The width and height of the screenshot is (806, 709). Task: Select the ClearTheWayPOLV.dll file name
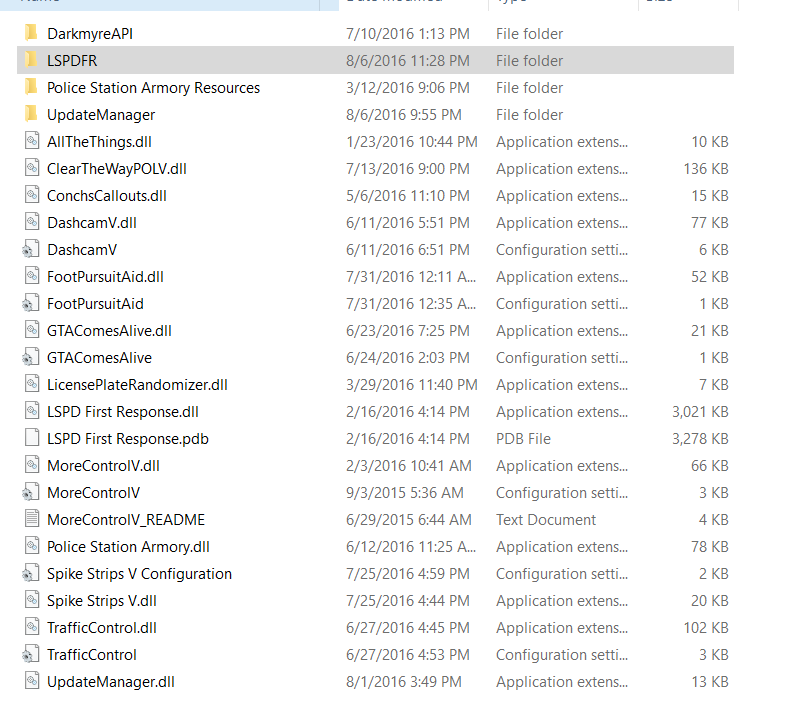click(117, 169)
